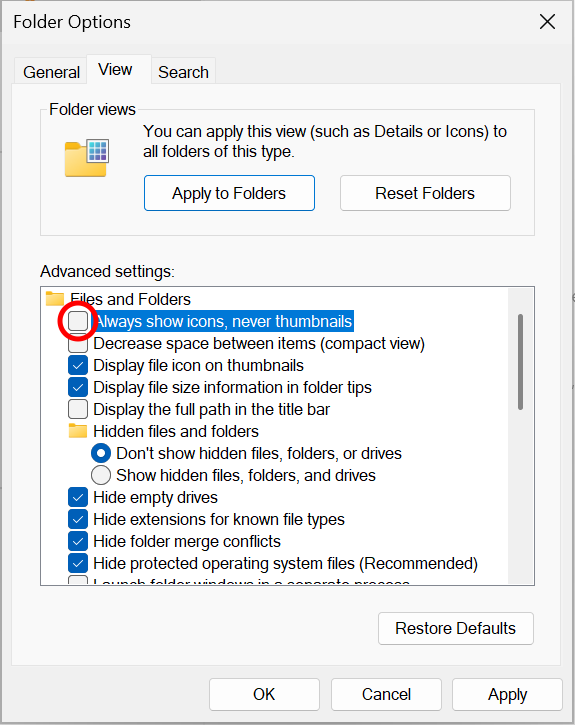The height and width of the screenshot is (725, 575).
Task: Close the Folder Options dialog
Action: tap(547, 22)
